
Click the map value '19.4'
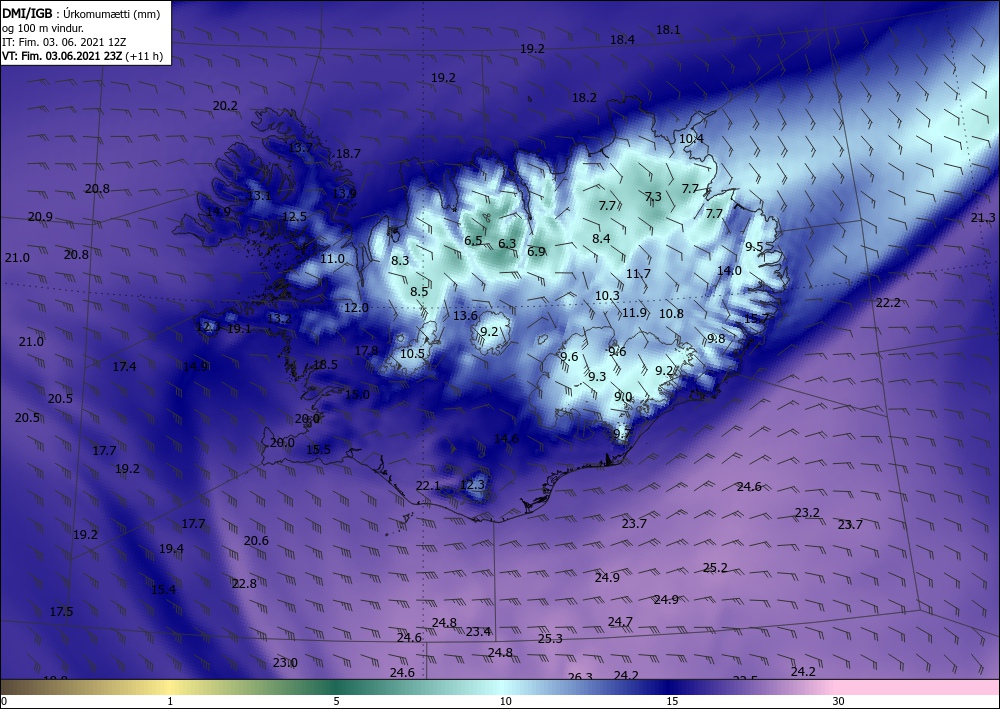pyautogui.click(x=172, y=549)
